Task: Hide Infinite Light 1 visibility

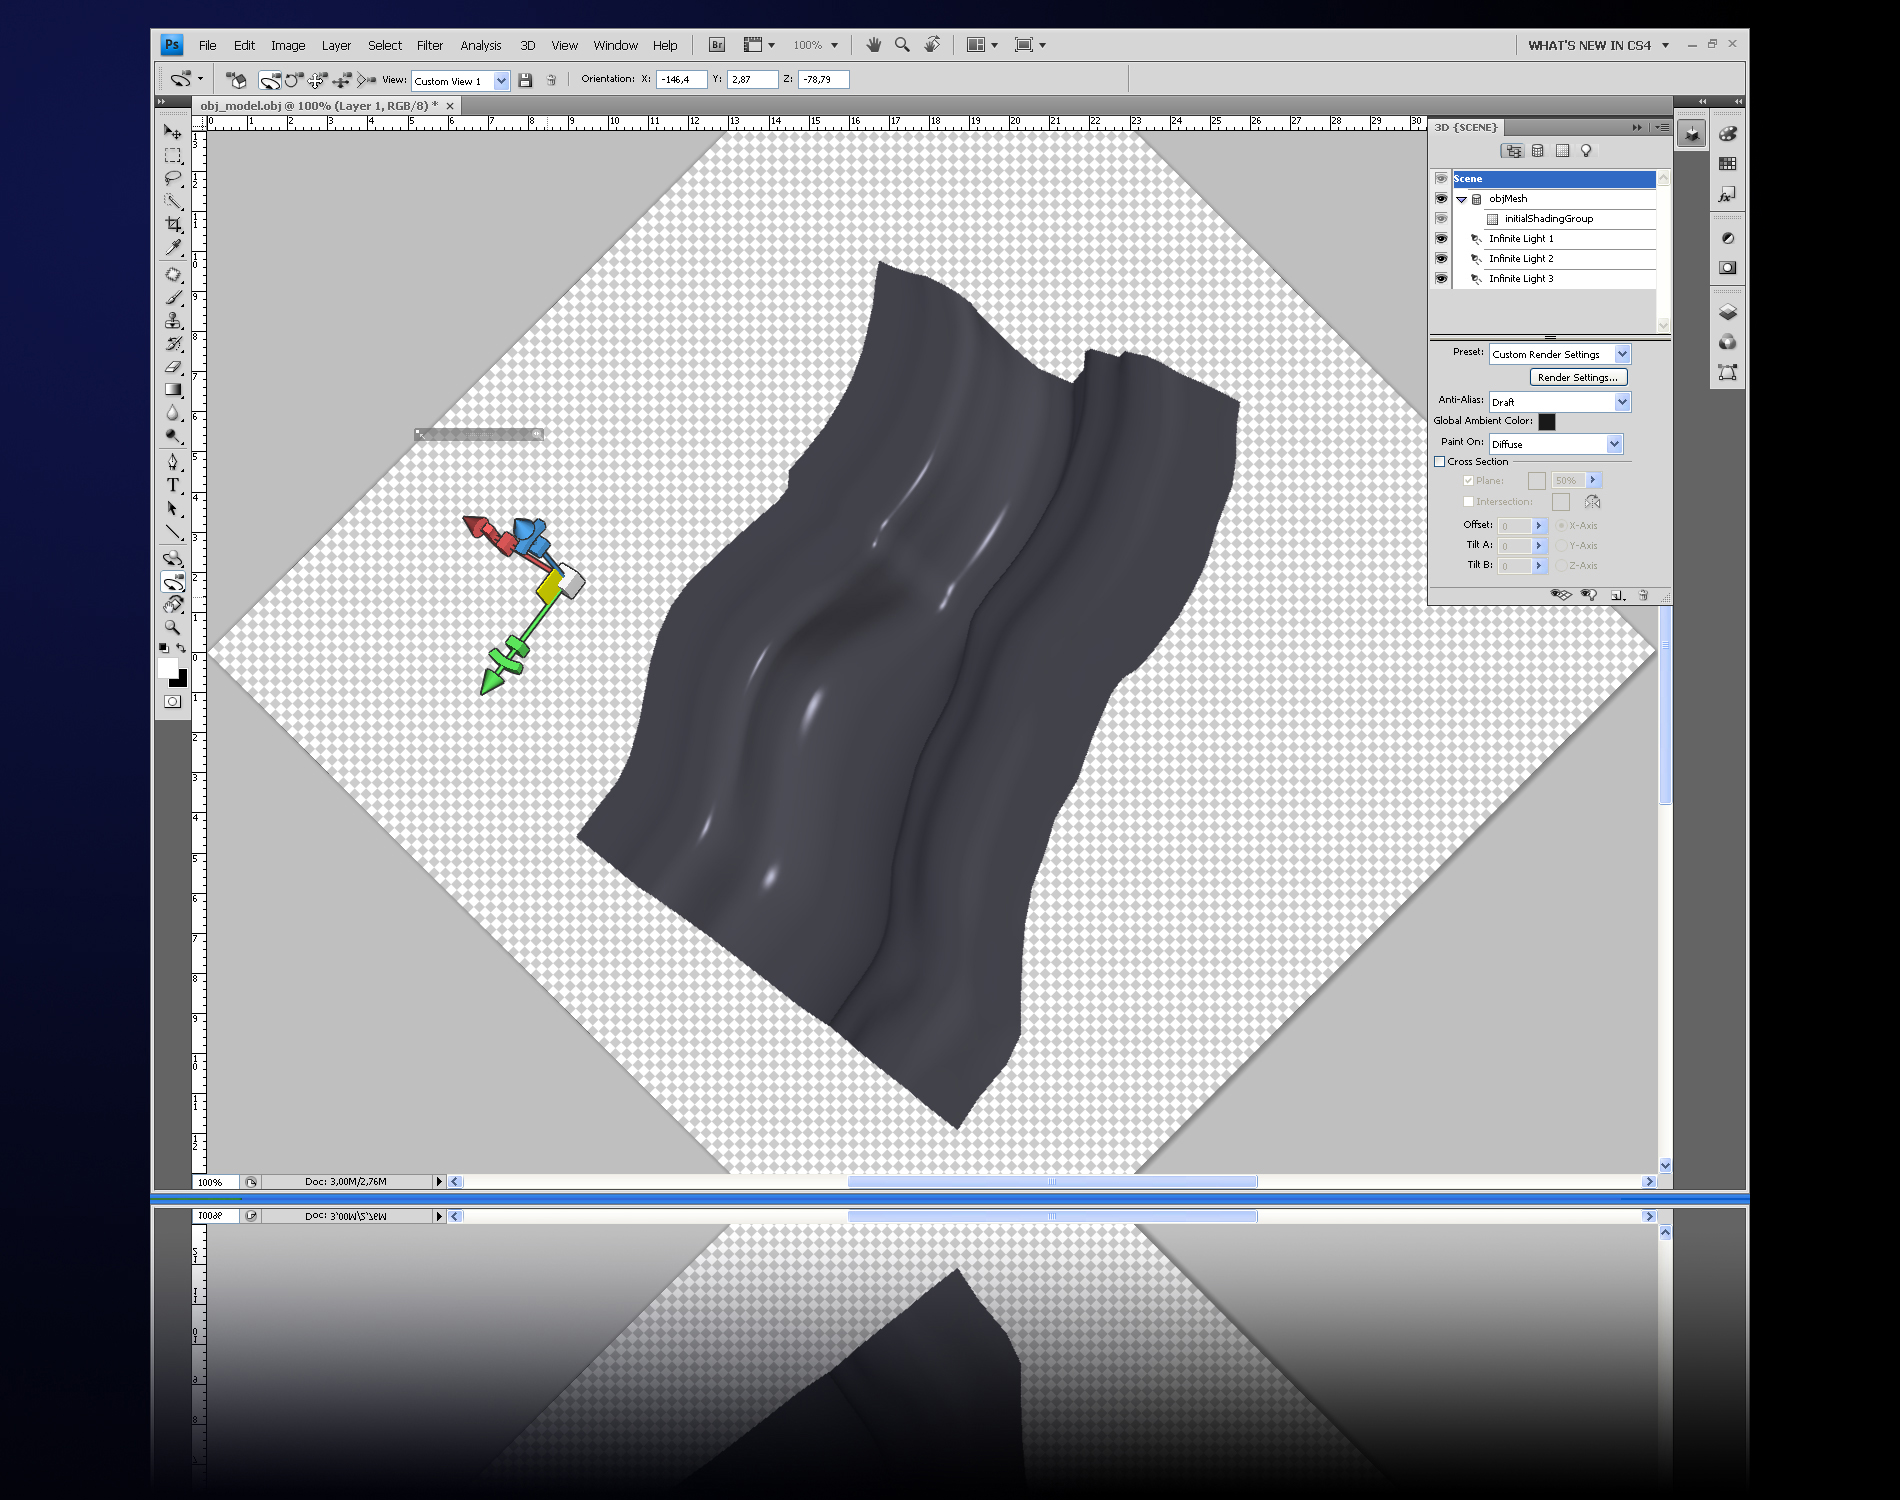Action: click(1441, 239)
